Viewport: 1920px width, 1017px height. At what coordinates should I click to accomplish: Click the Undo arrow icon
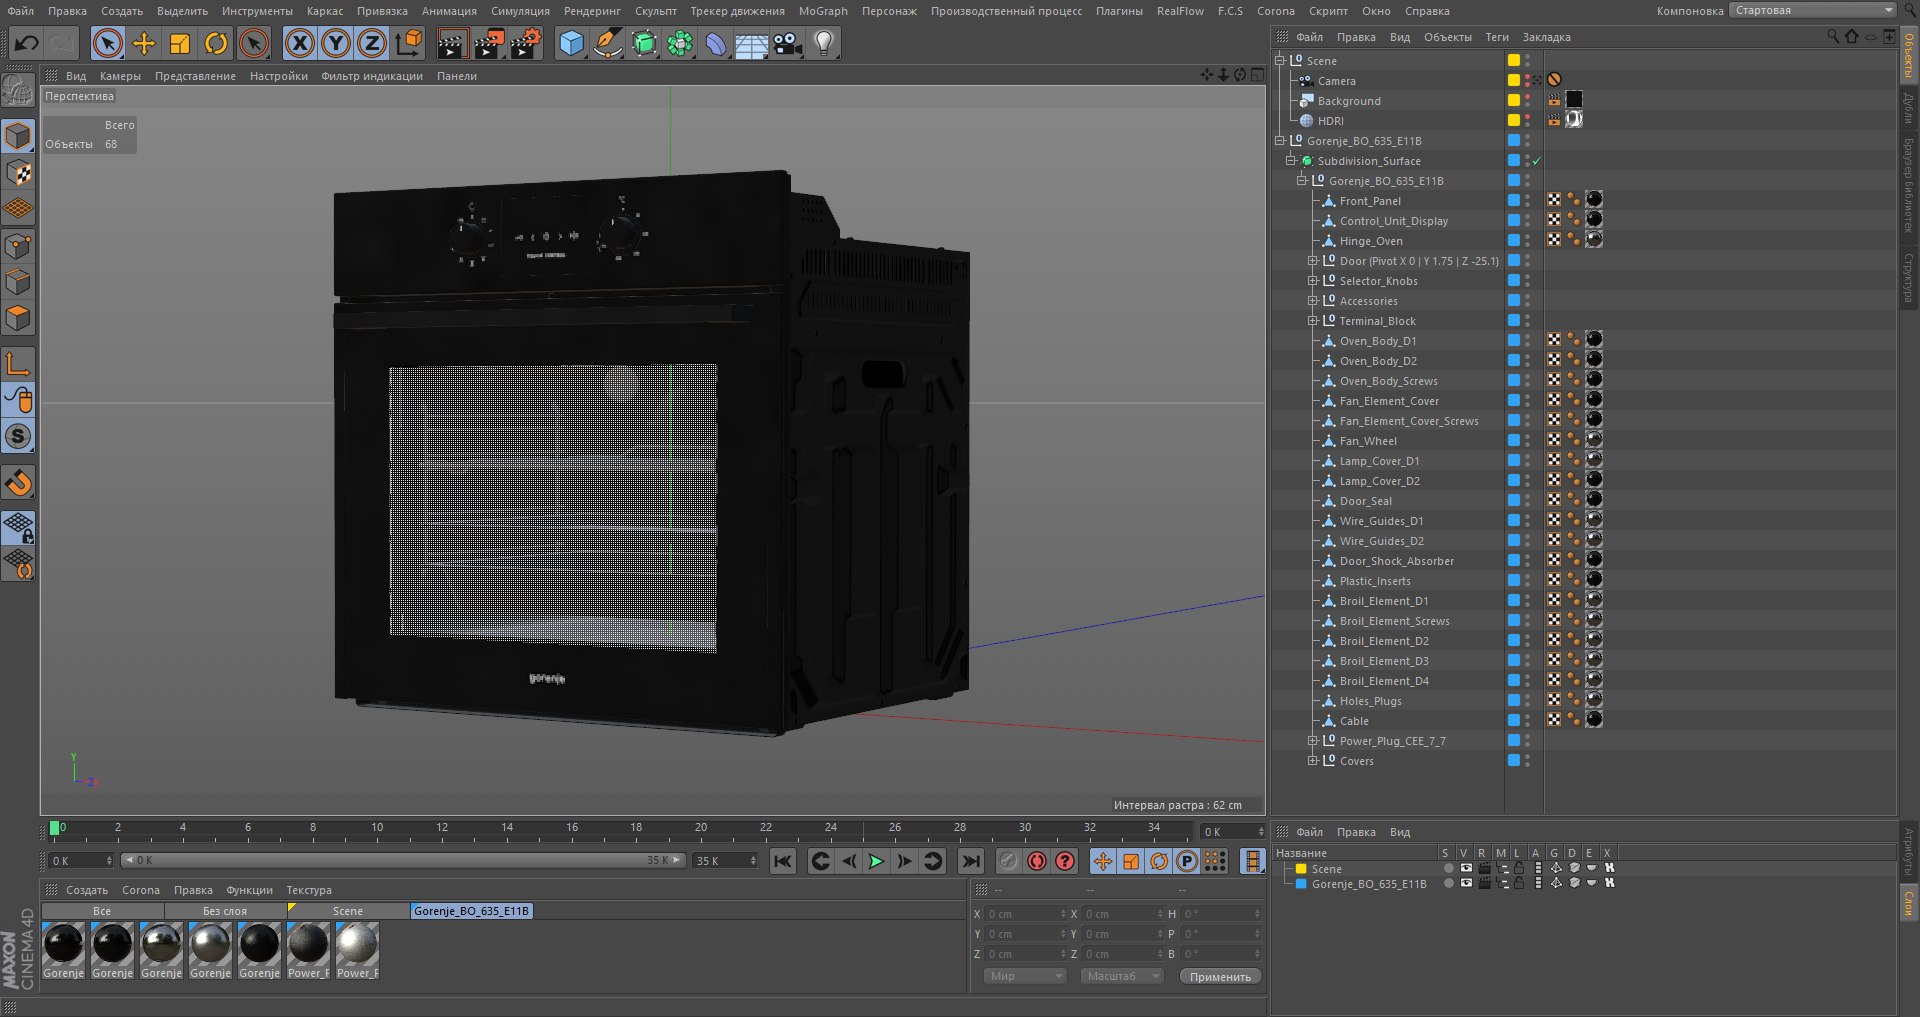pos(27,43)
